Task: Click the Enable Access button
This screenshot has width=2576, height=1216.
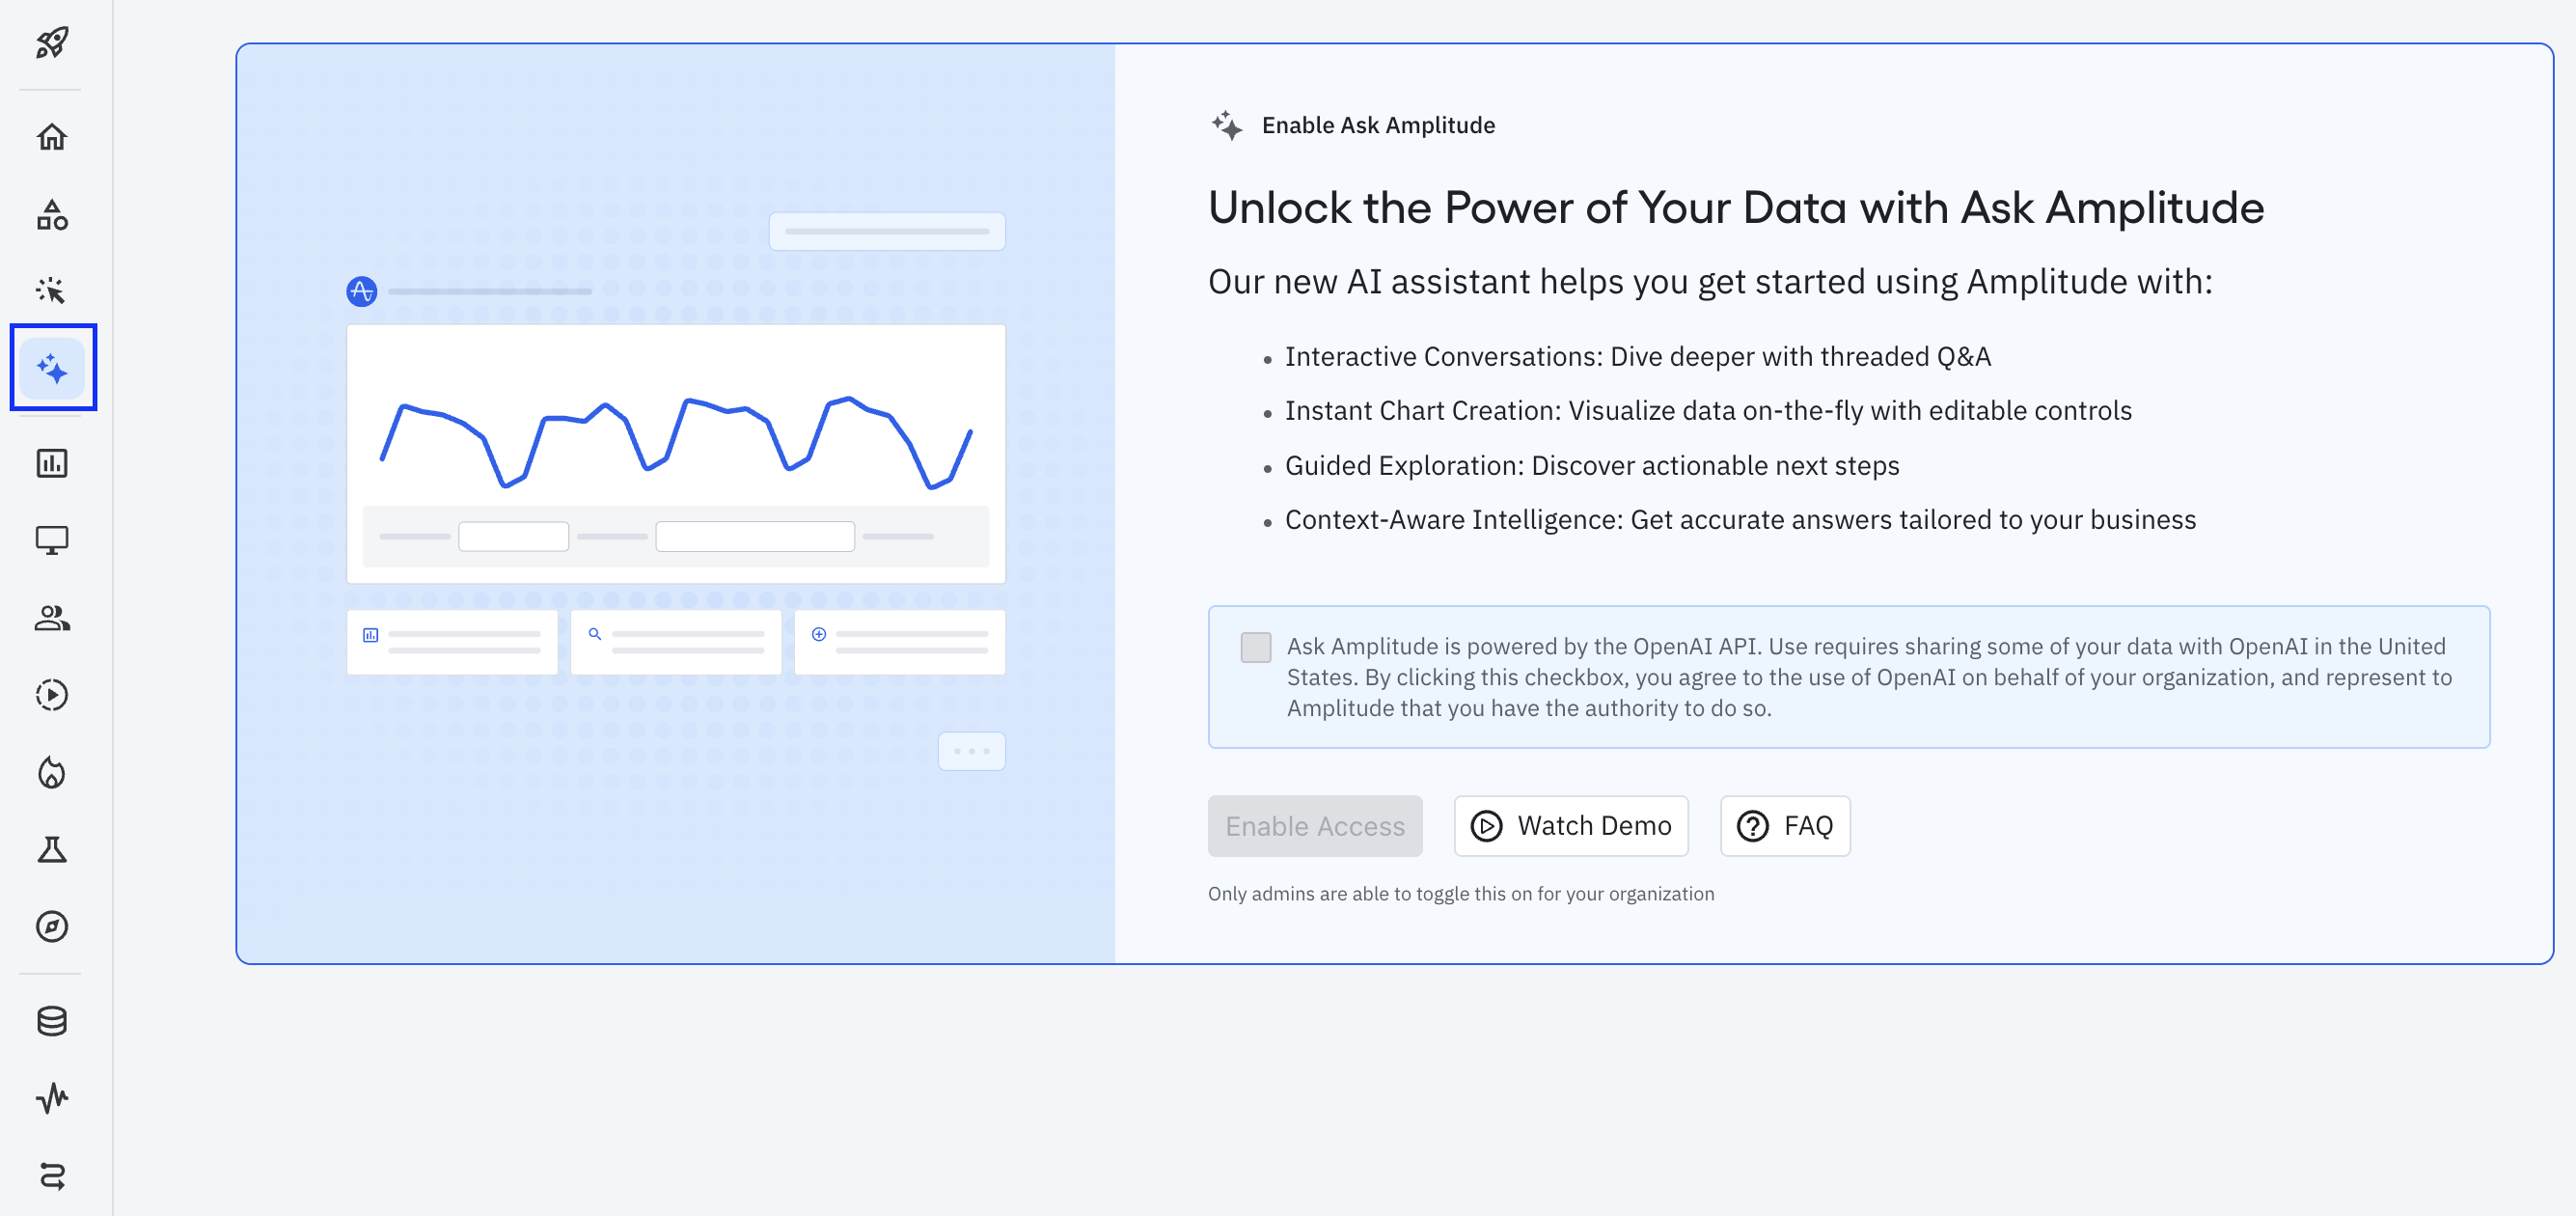Action: click(1314, 826)
